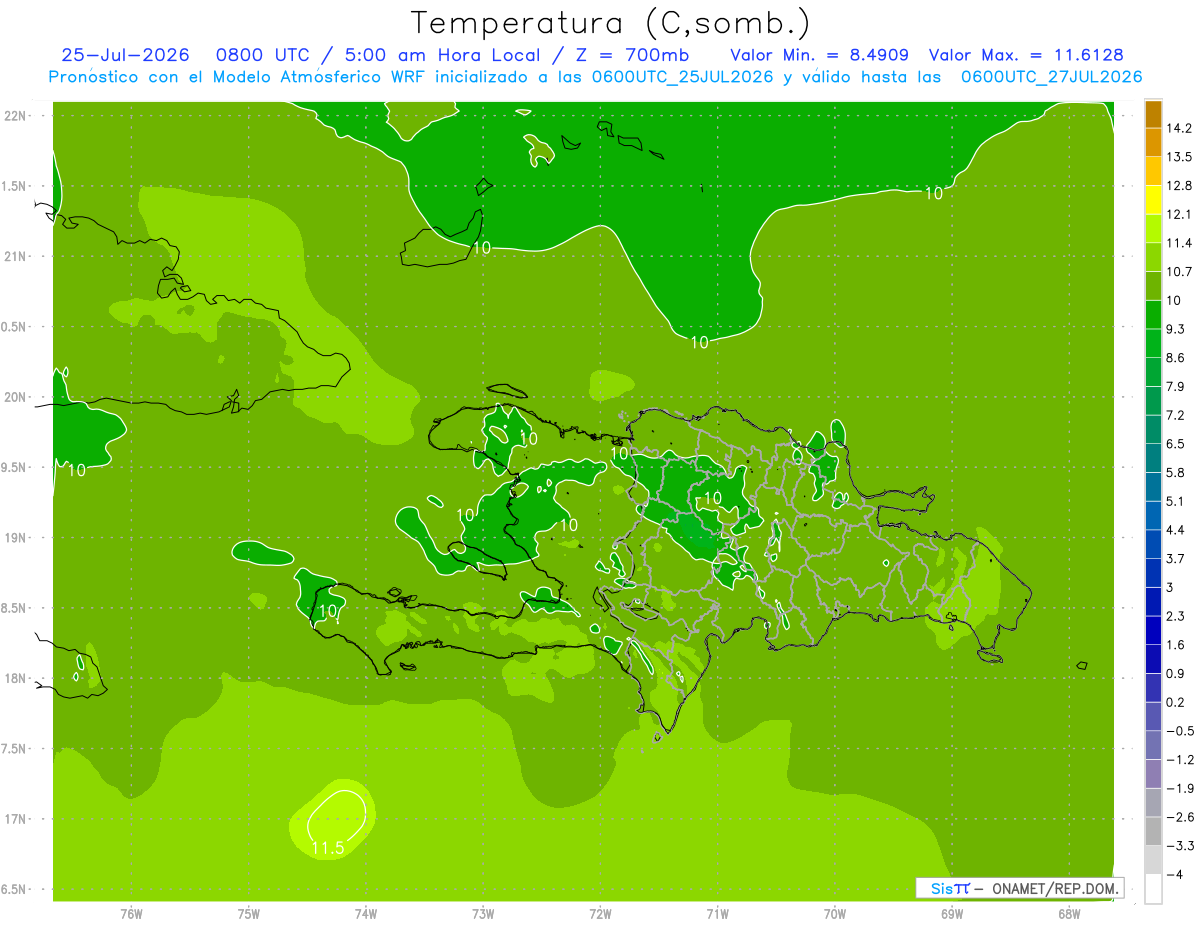
Task: Click the '19N' latitude label
Action: pos(15,538)
